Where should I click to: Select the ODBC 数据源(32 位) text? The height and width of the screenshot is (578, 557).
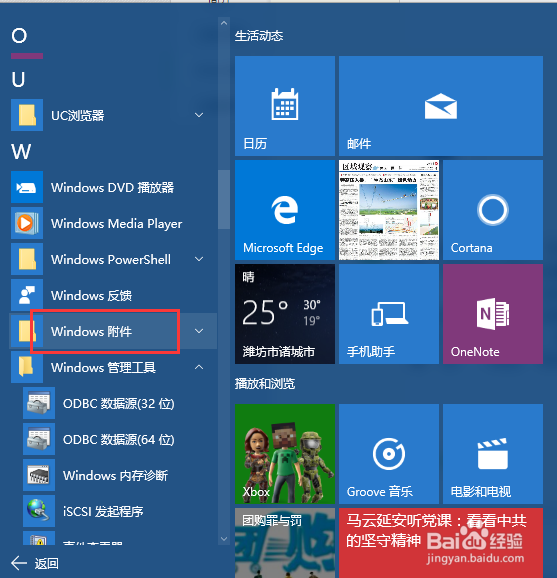tap(119, 404)
